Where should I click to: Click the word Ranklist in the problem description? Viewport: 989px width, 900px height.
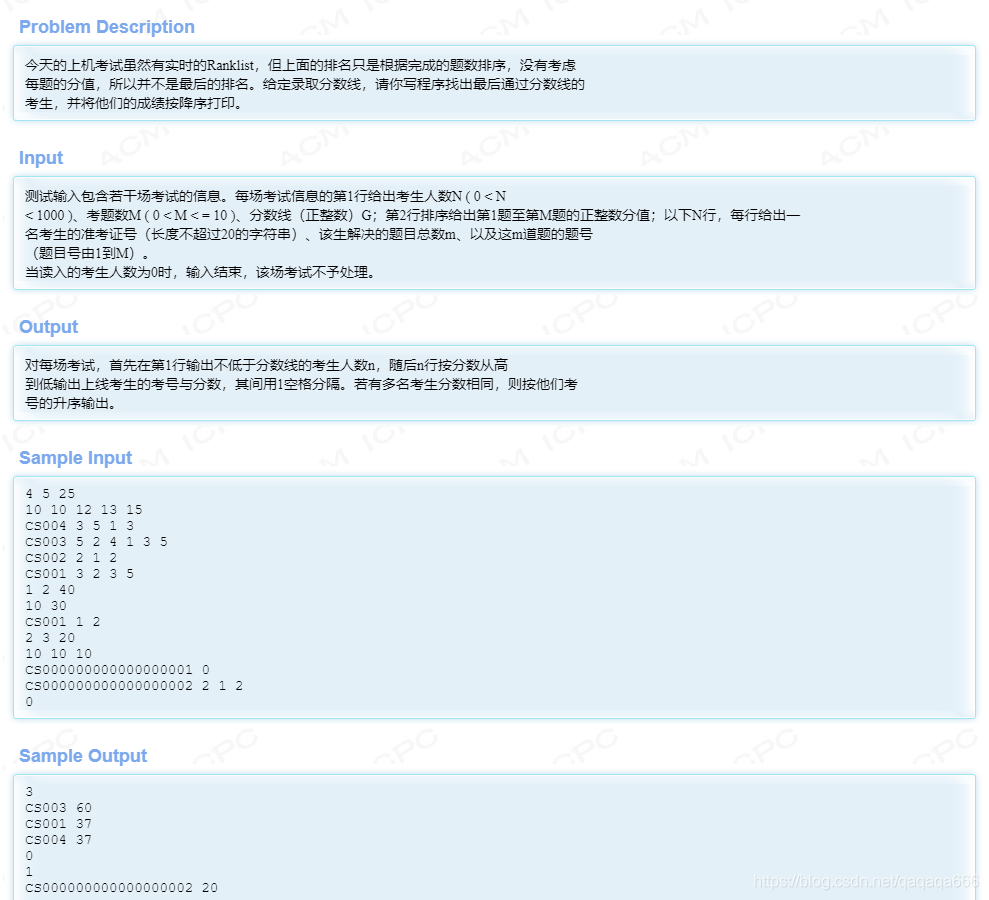click(230, 65)
